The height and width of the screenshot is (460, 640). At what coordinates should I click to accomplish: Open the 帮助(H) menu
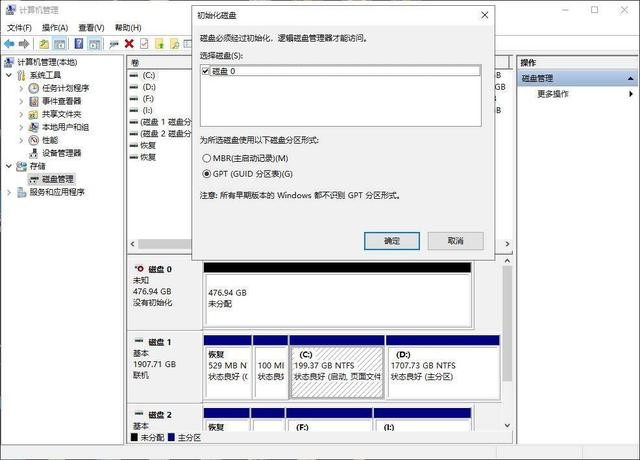(x=128, y=28)
